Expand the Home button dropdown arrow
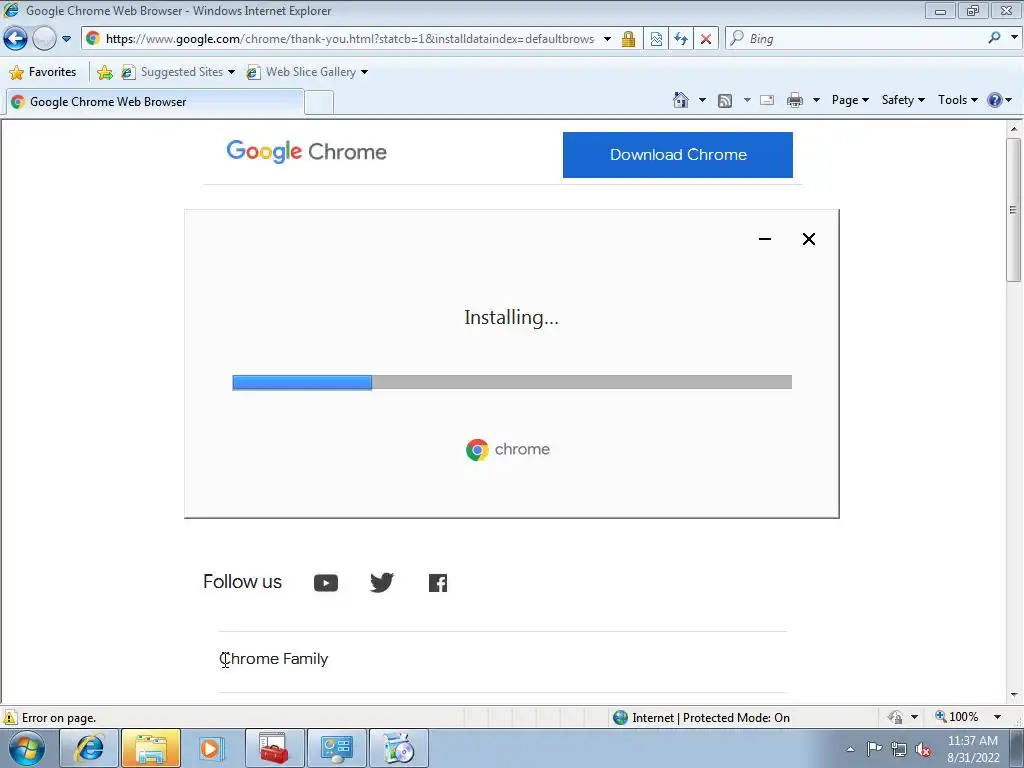This screenshot has height=768, width=1024. click(702, 100)
